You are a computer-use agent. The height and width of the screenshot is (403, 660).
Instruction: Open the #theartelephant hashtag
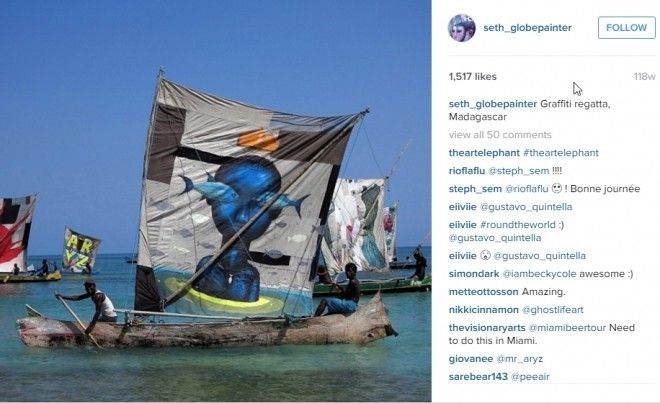click(561, 153)
